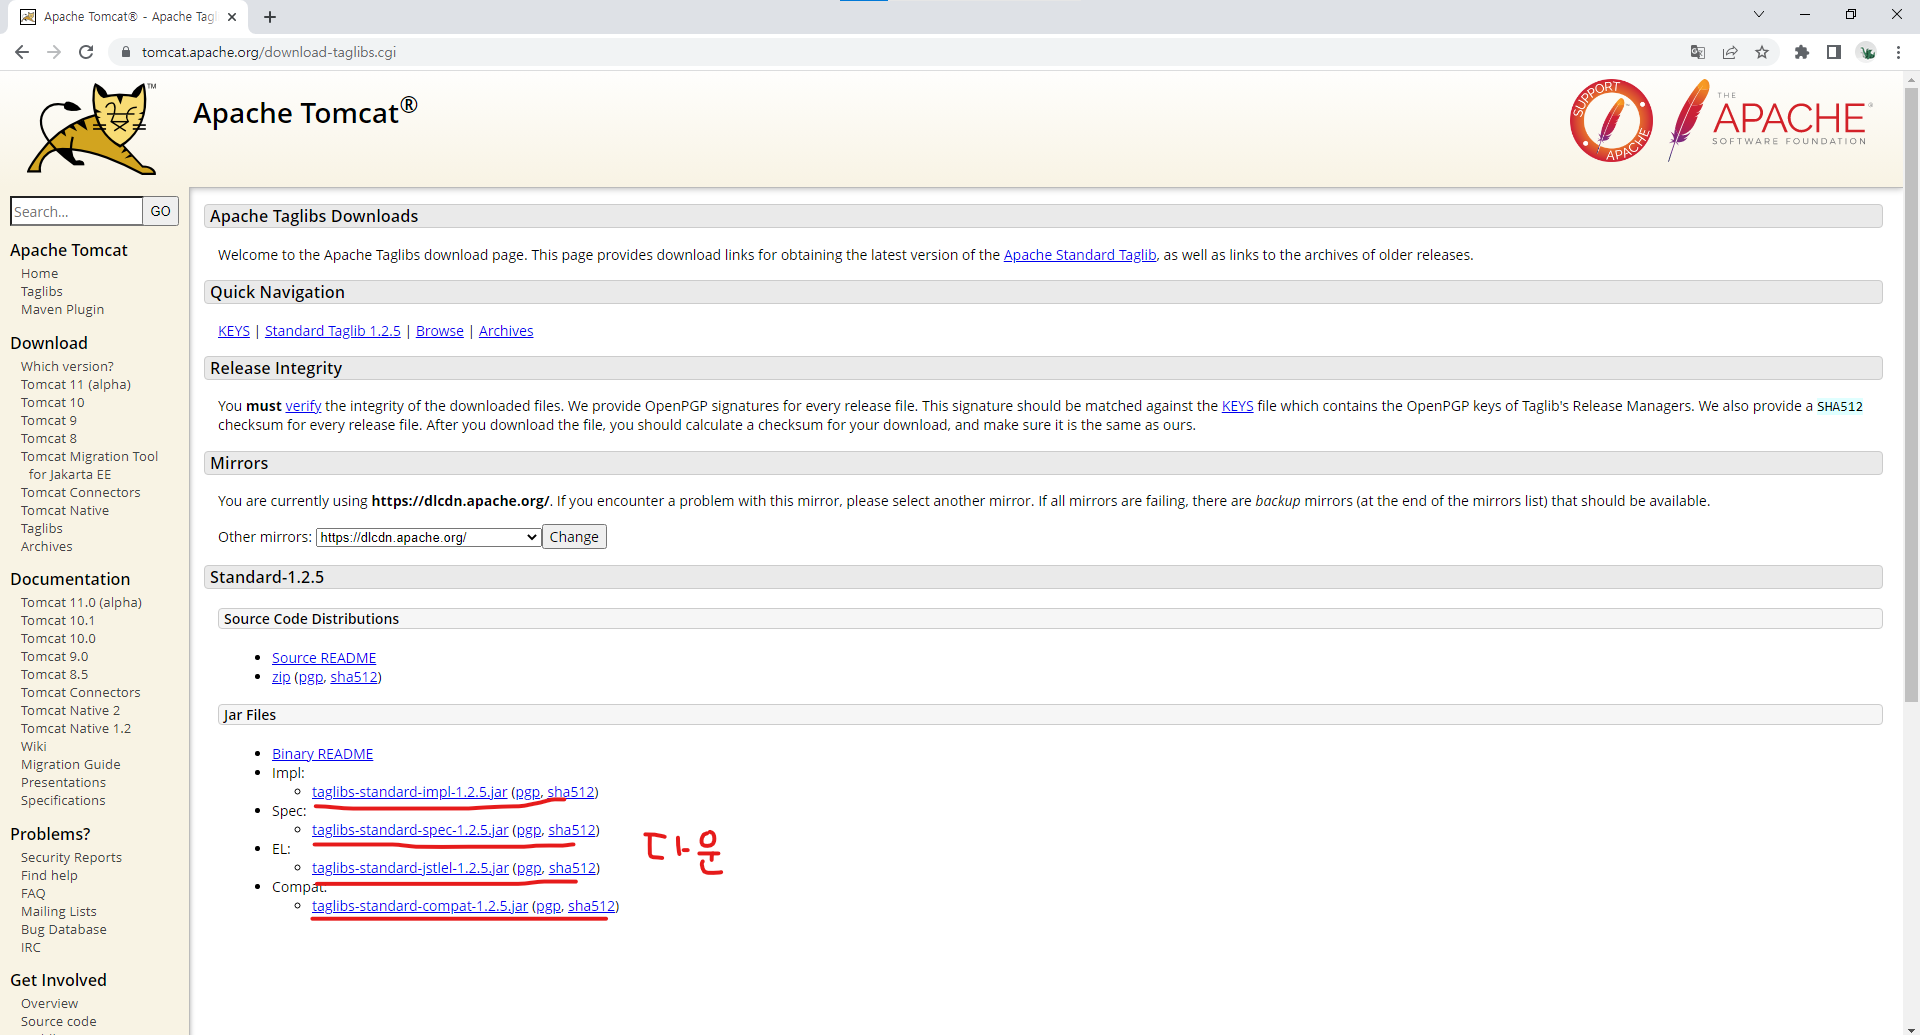
Task: Open the FAQ link
Action: (33, 893)
